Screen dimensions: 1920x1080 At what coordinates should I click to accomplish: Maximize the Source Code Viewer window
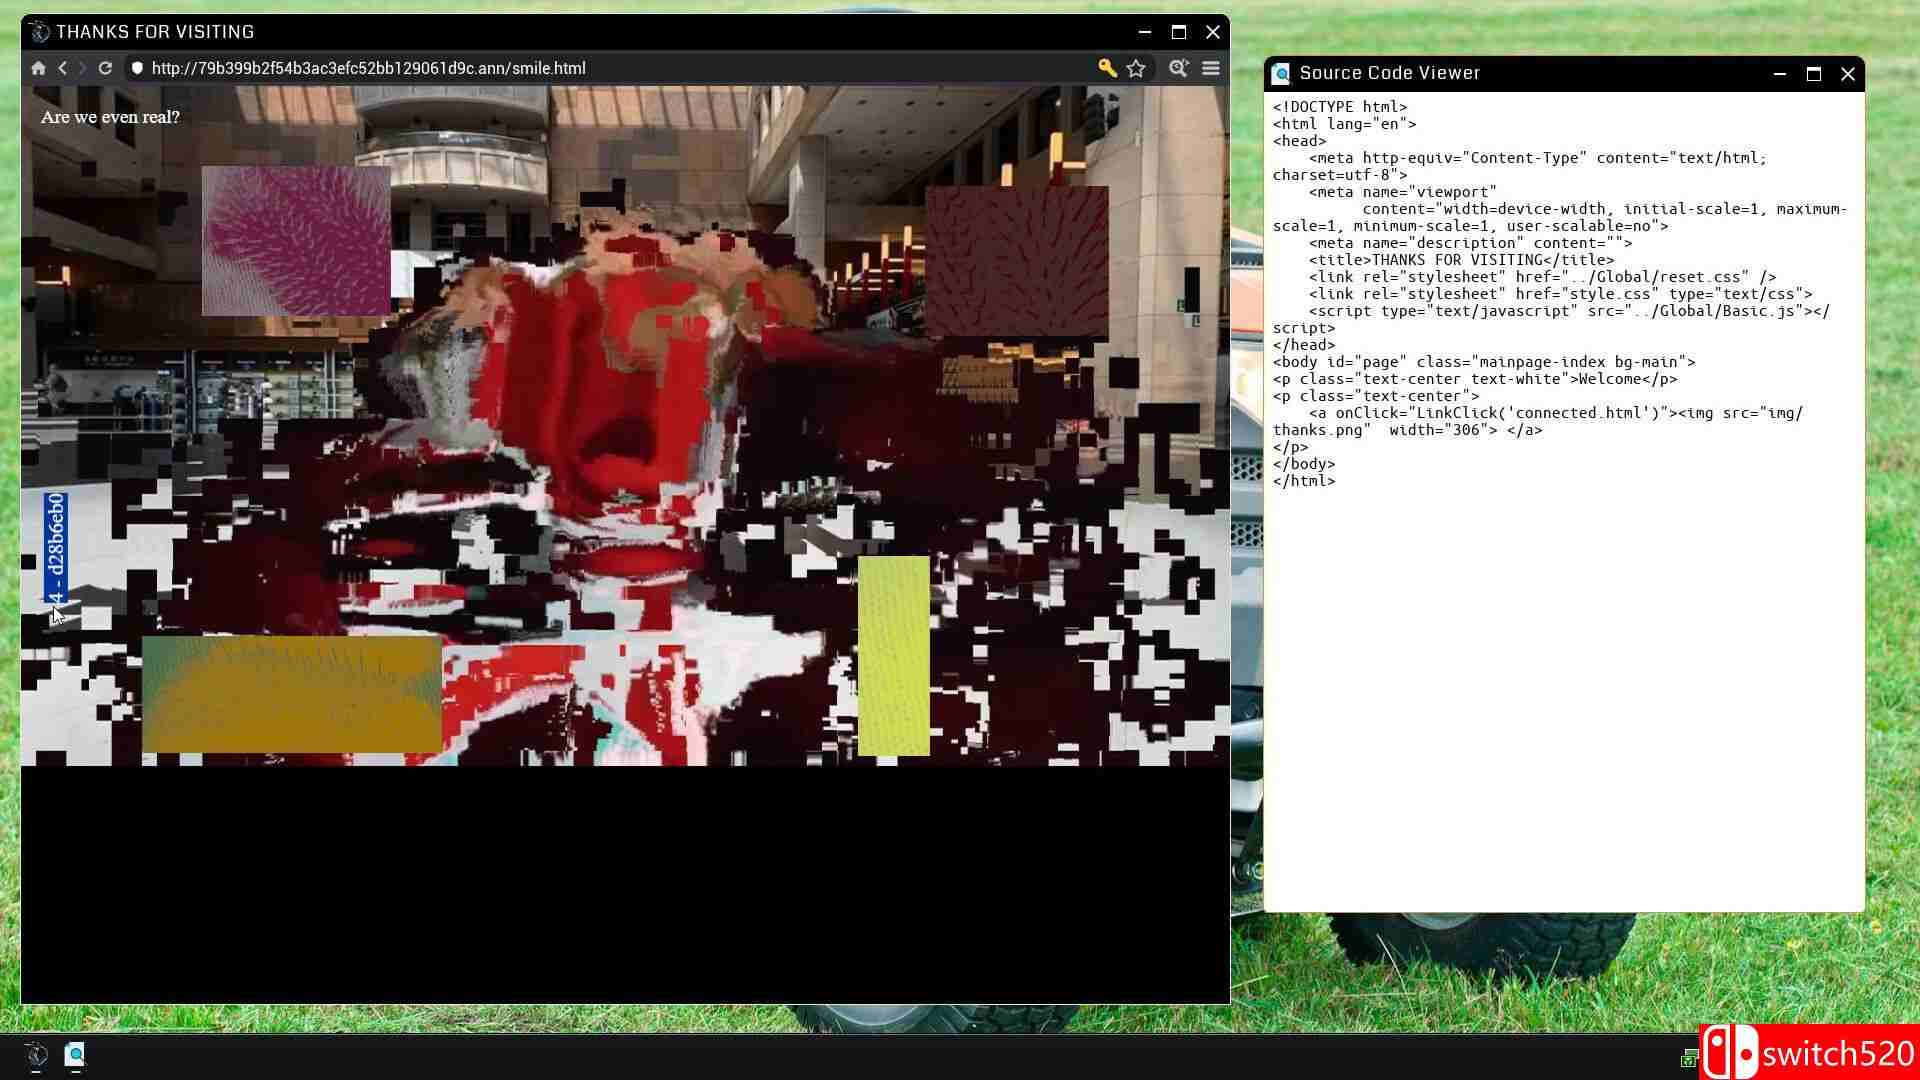point(1814,74)
